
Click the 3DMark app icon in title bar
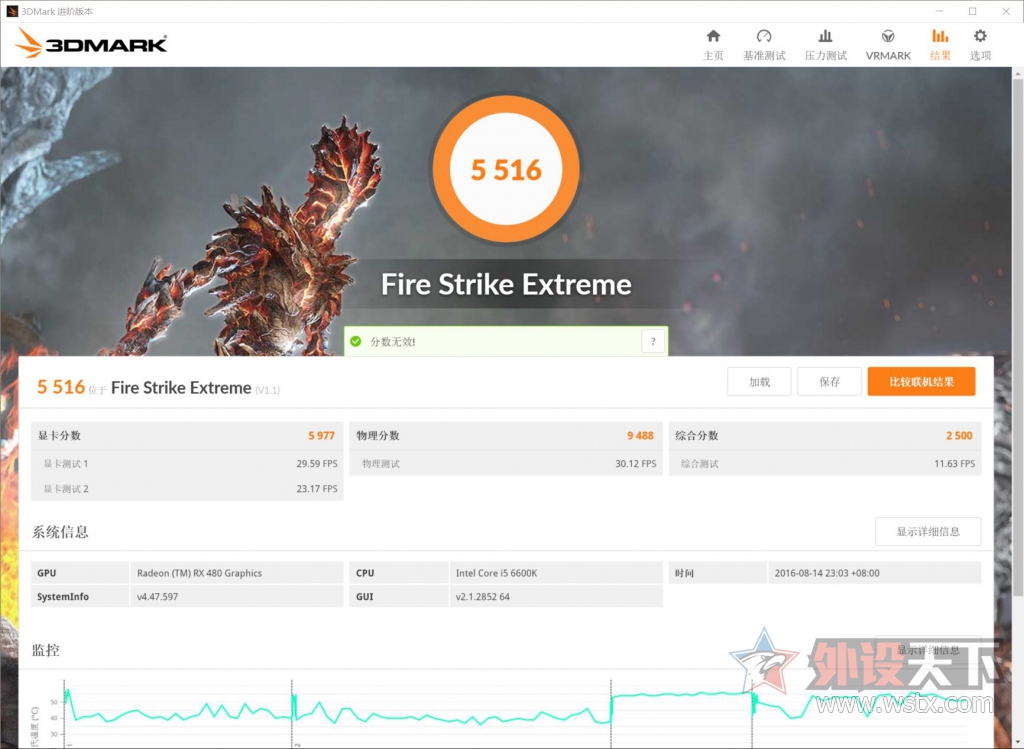click(12, 11)
